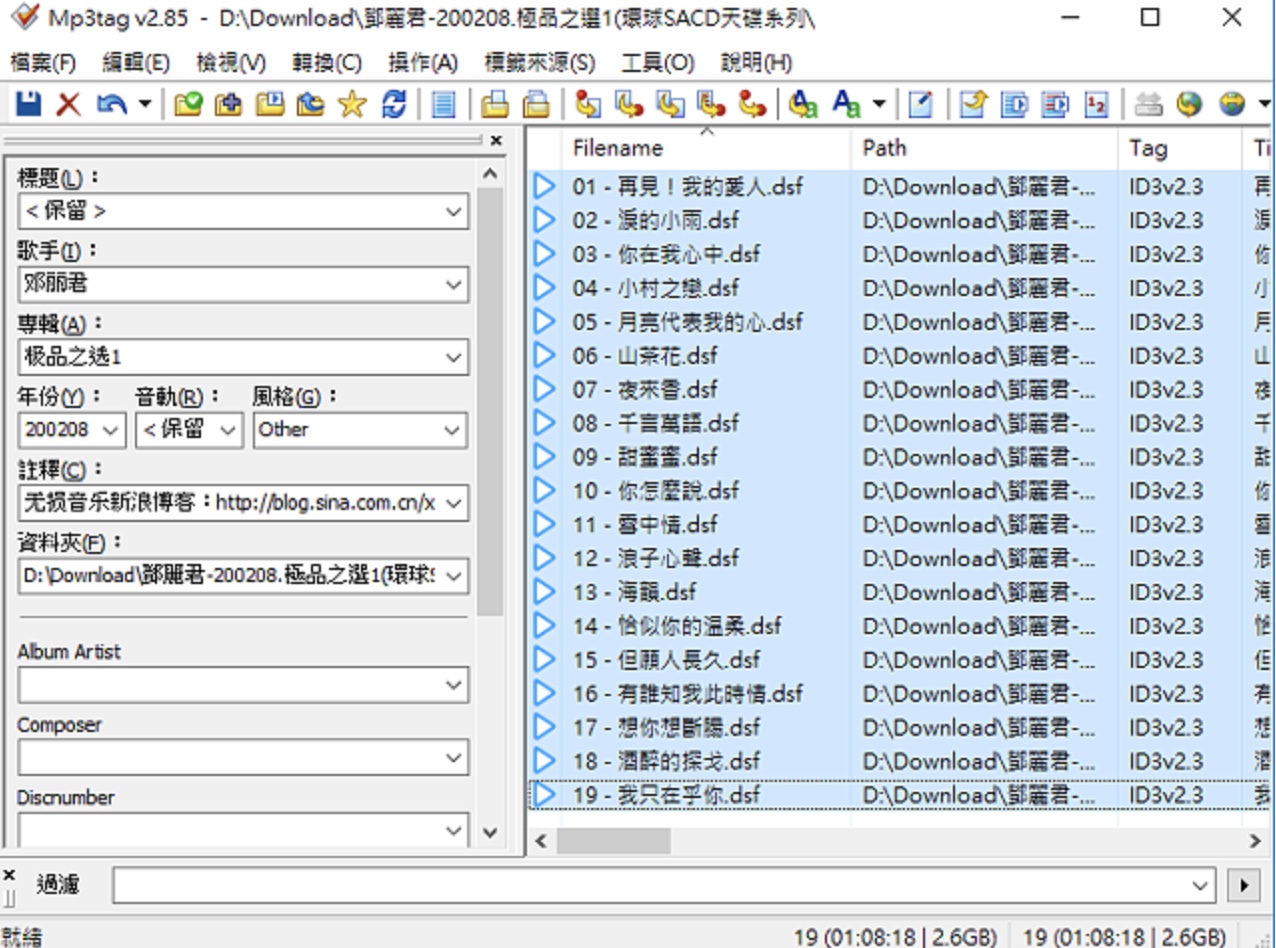This screenshot has width=1276, height=948.
Task: Select file 02 - 淚的小雨.dsf
Action: (x=655, y=221)
